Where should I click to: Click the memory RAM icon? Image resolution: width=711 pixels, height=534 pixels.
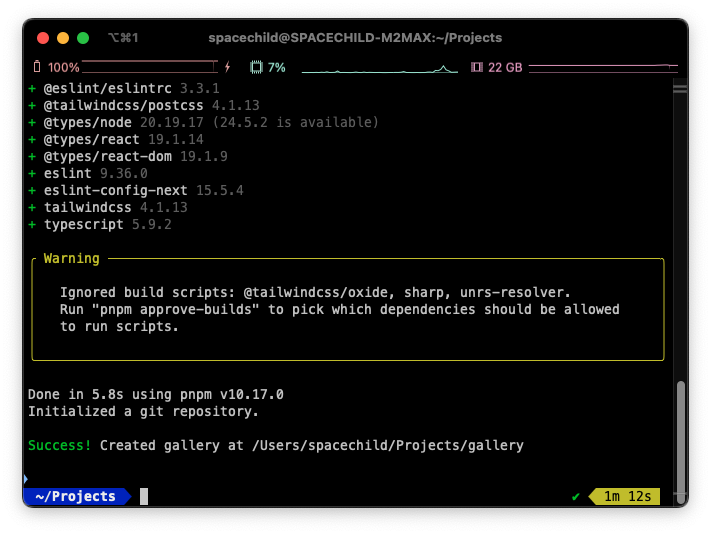[477, 67]
